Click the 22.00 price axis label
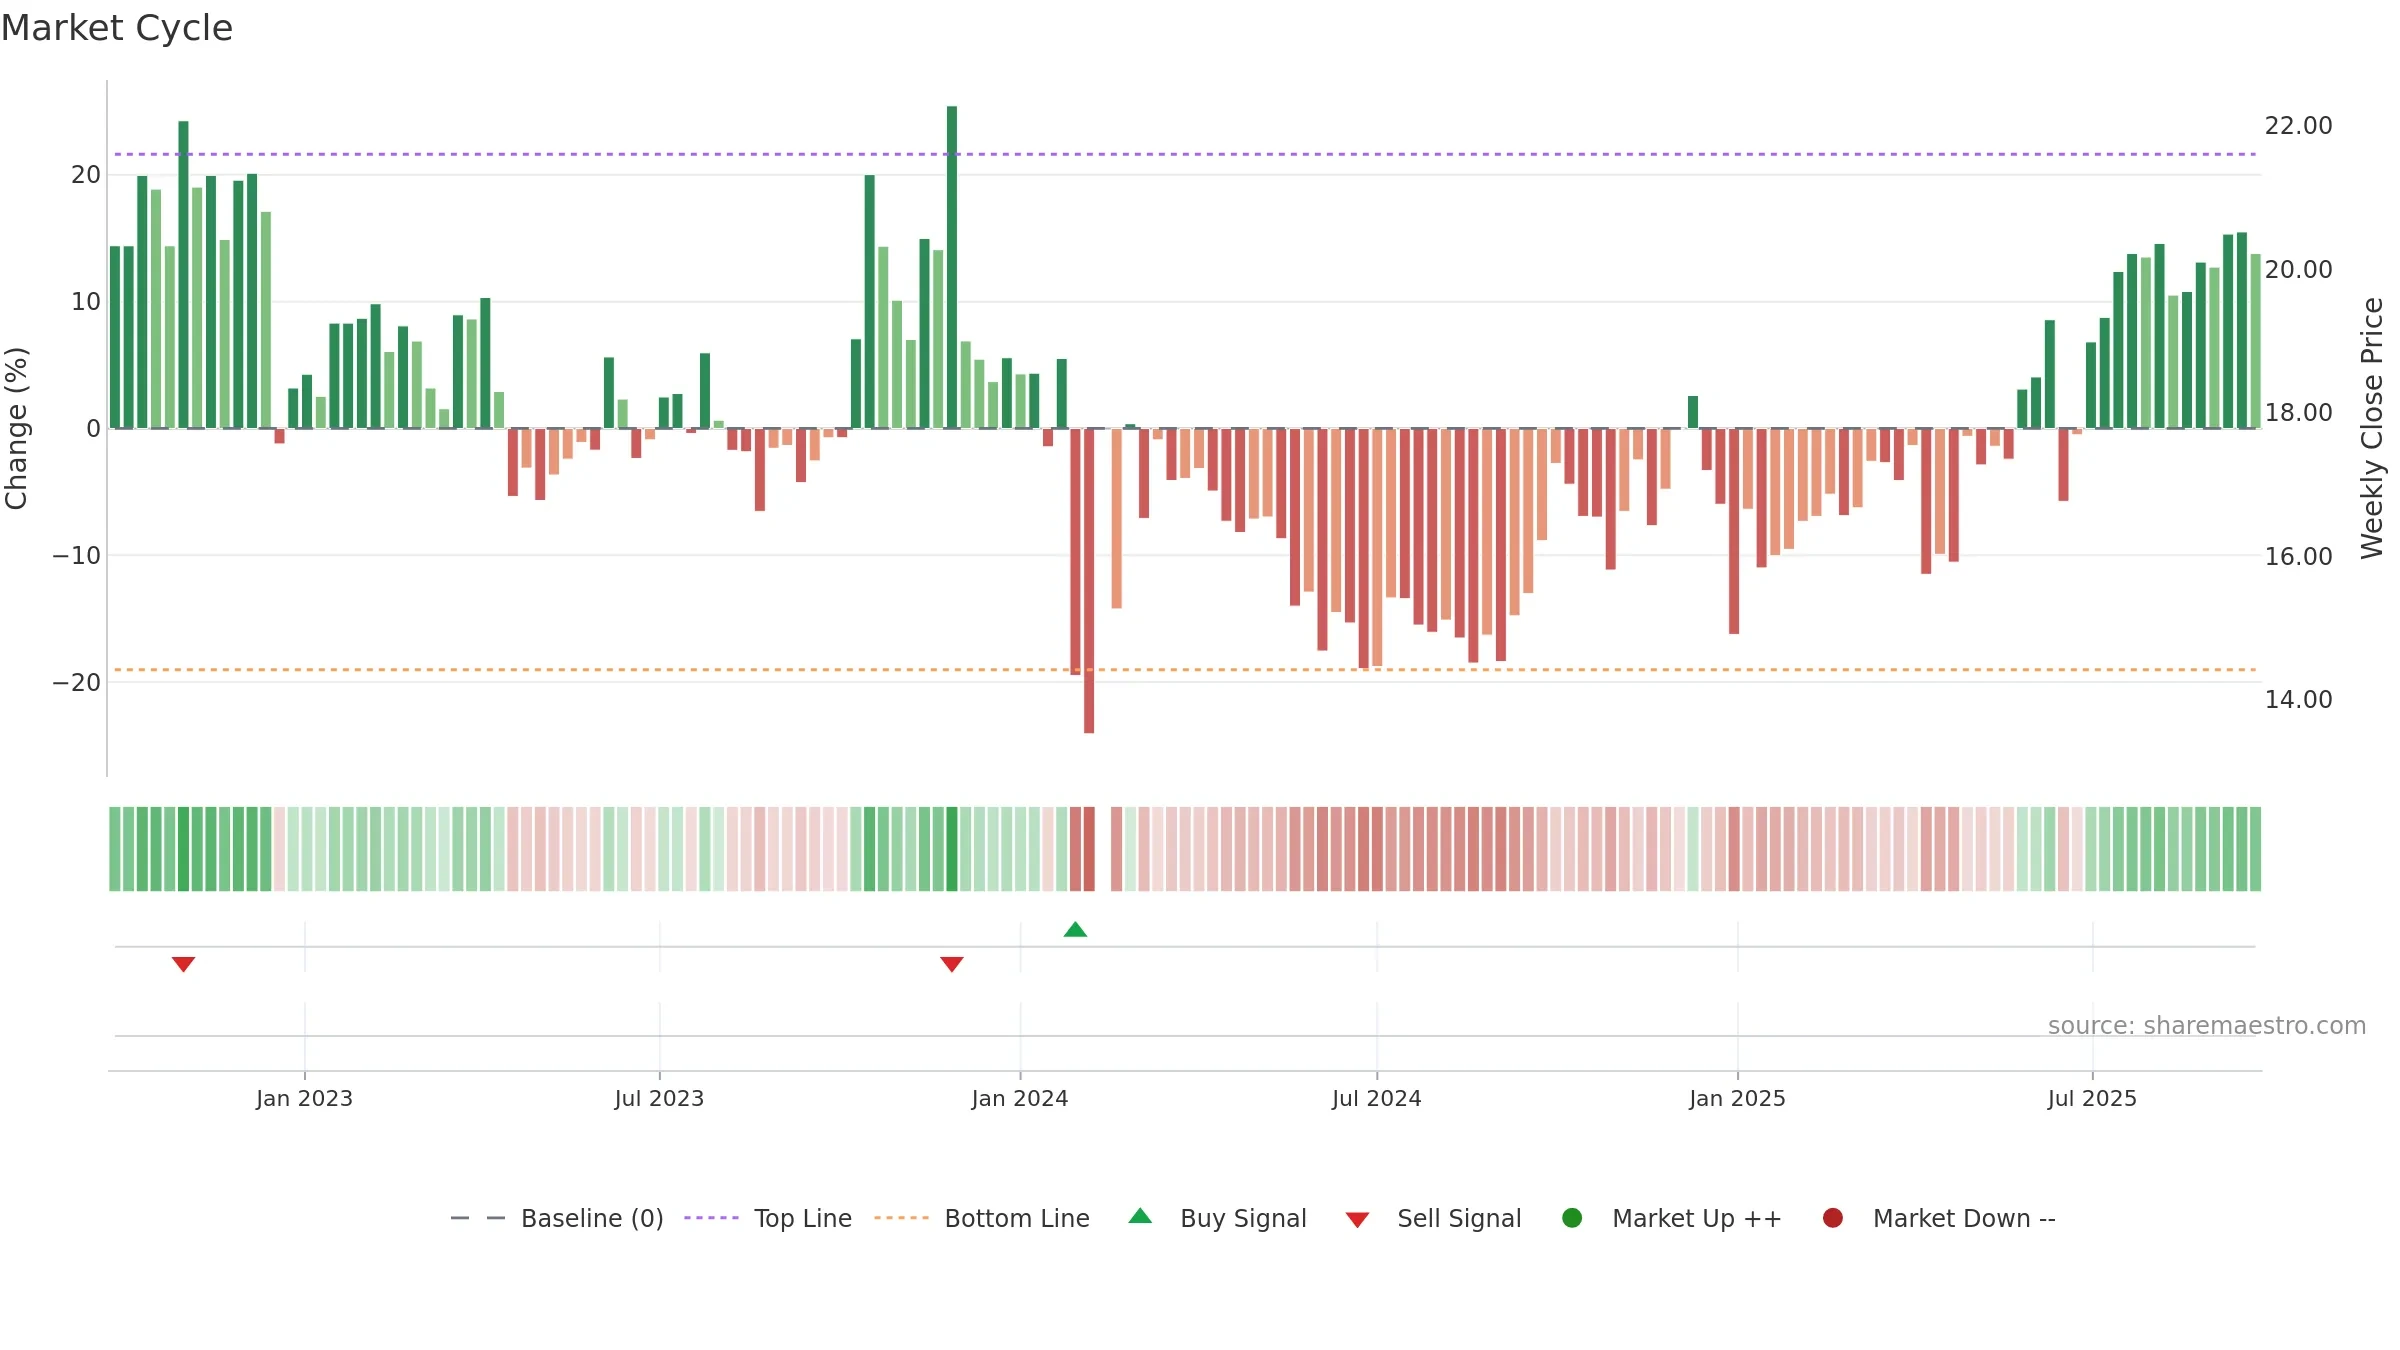Viewport: 2400px width, 1350px height. point(2298,126)
